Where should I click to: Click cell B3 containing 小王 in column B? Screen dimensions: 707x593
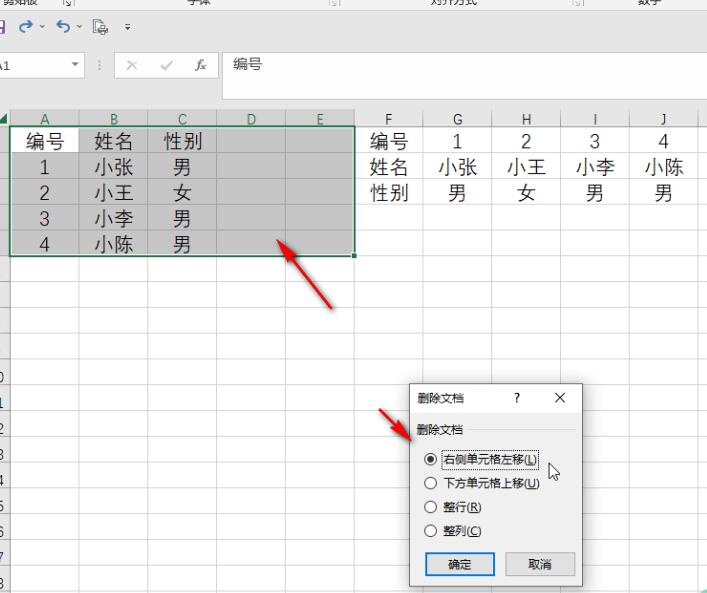114,192
